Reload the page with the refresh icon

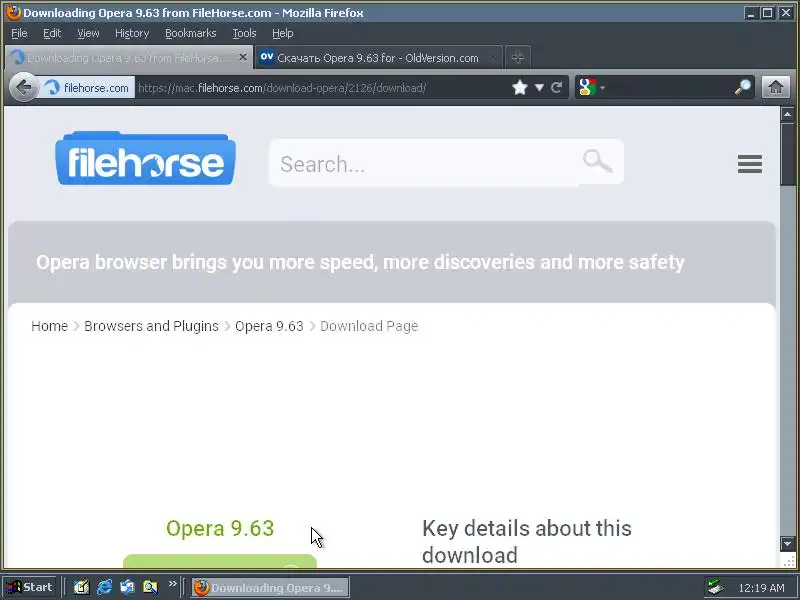(556, 88)
